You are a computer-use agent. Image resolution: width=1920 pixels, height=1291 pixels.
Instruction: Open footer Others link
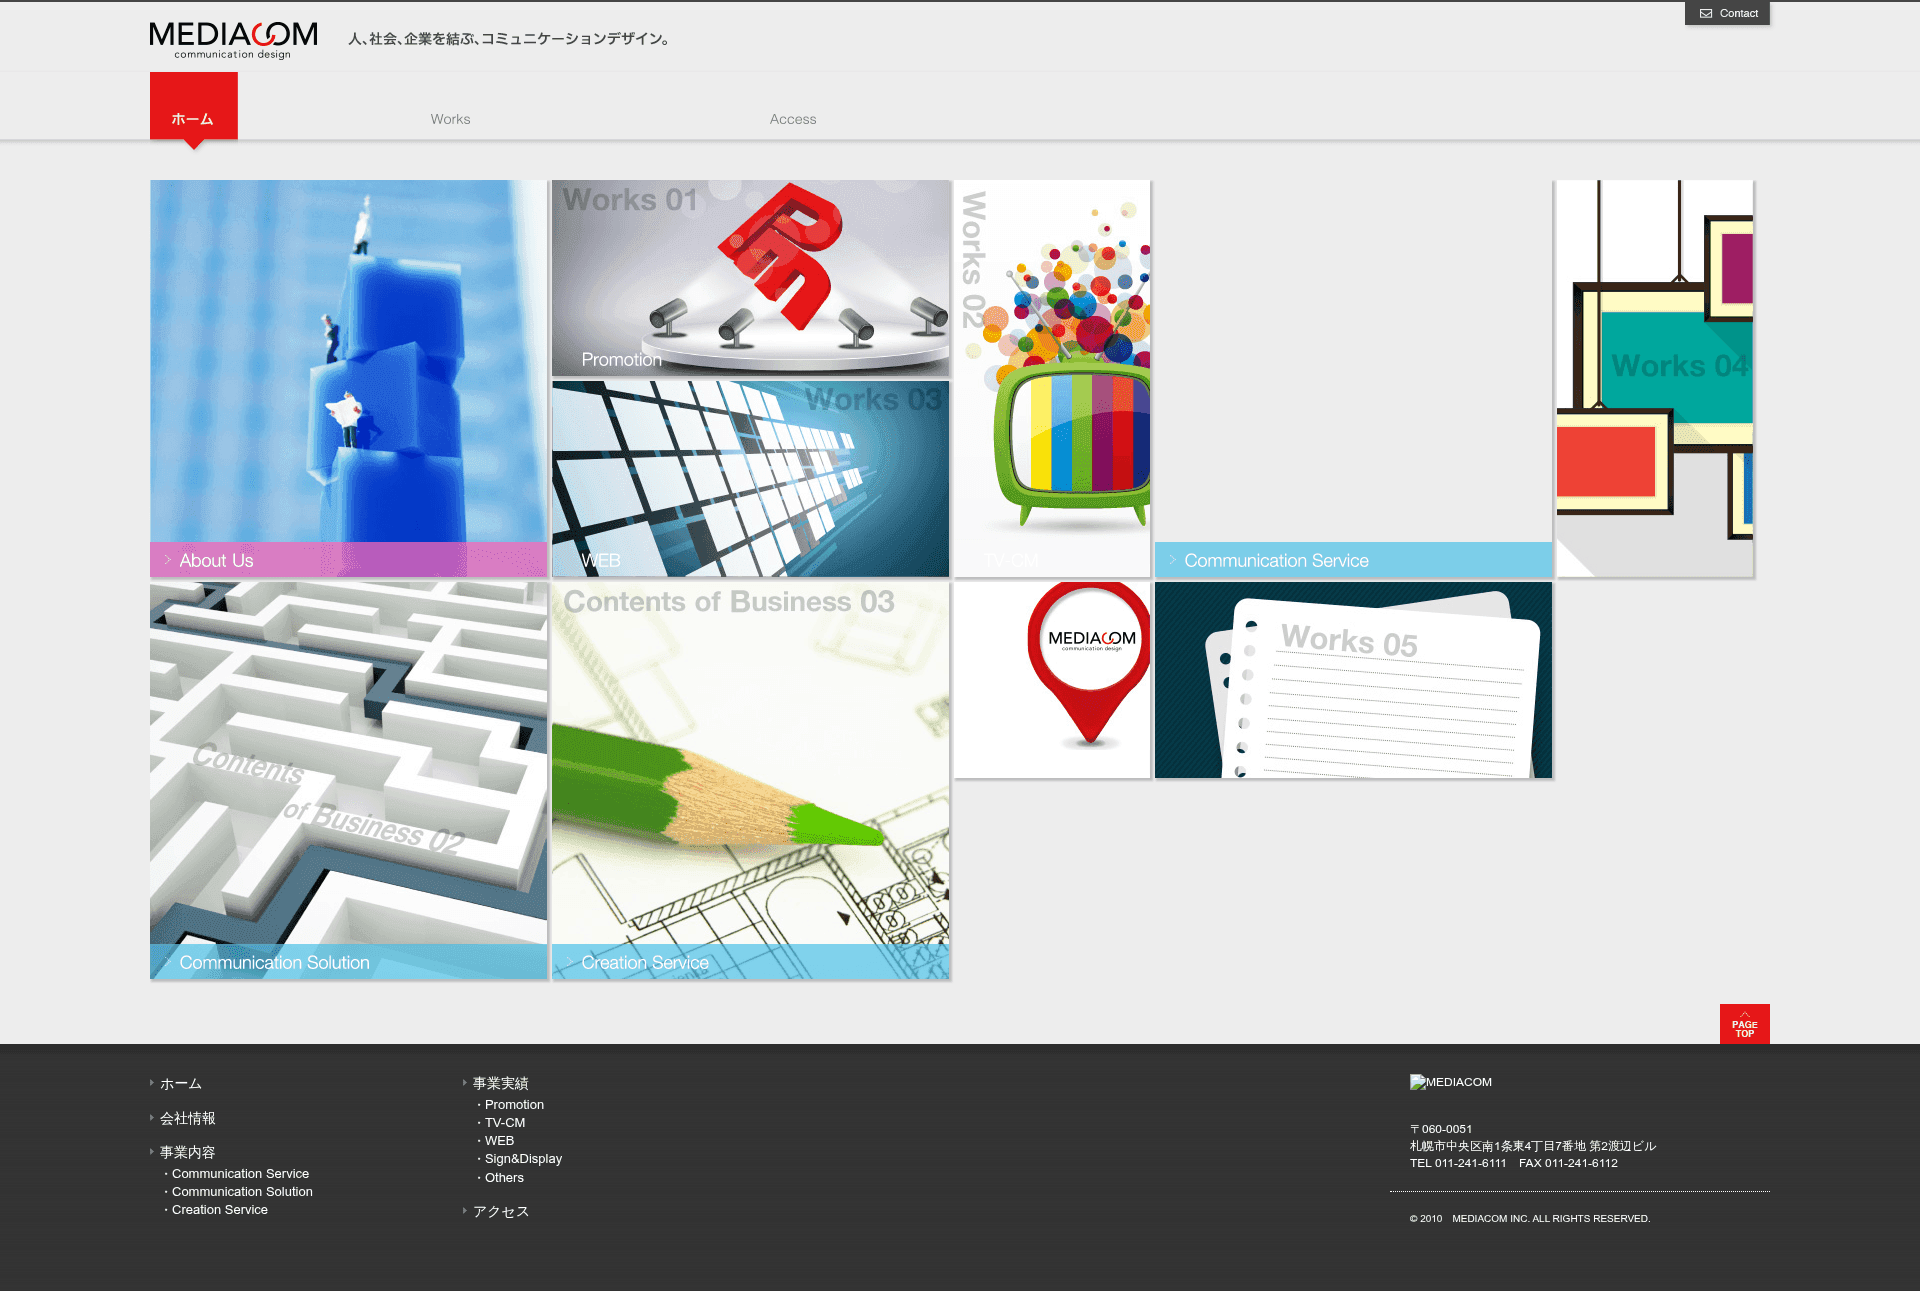[x=504, y=1178]
